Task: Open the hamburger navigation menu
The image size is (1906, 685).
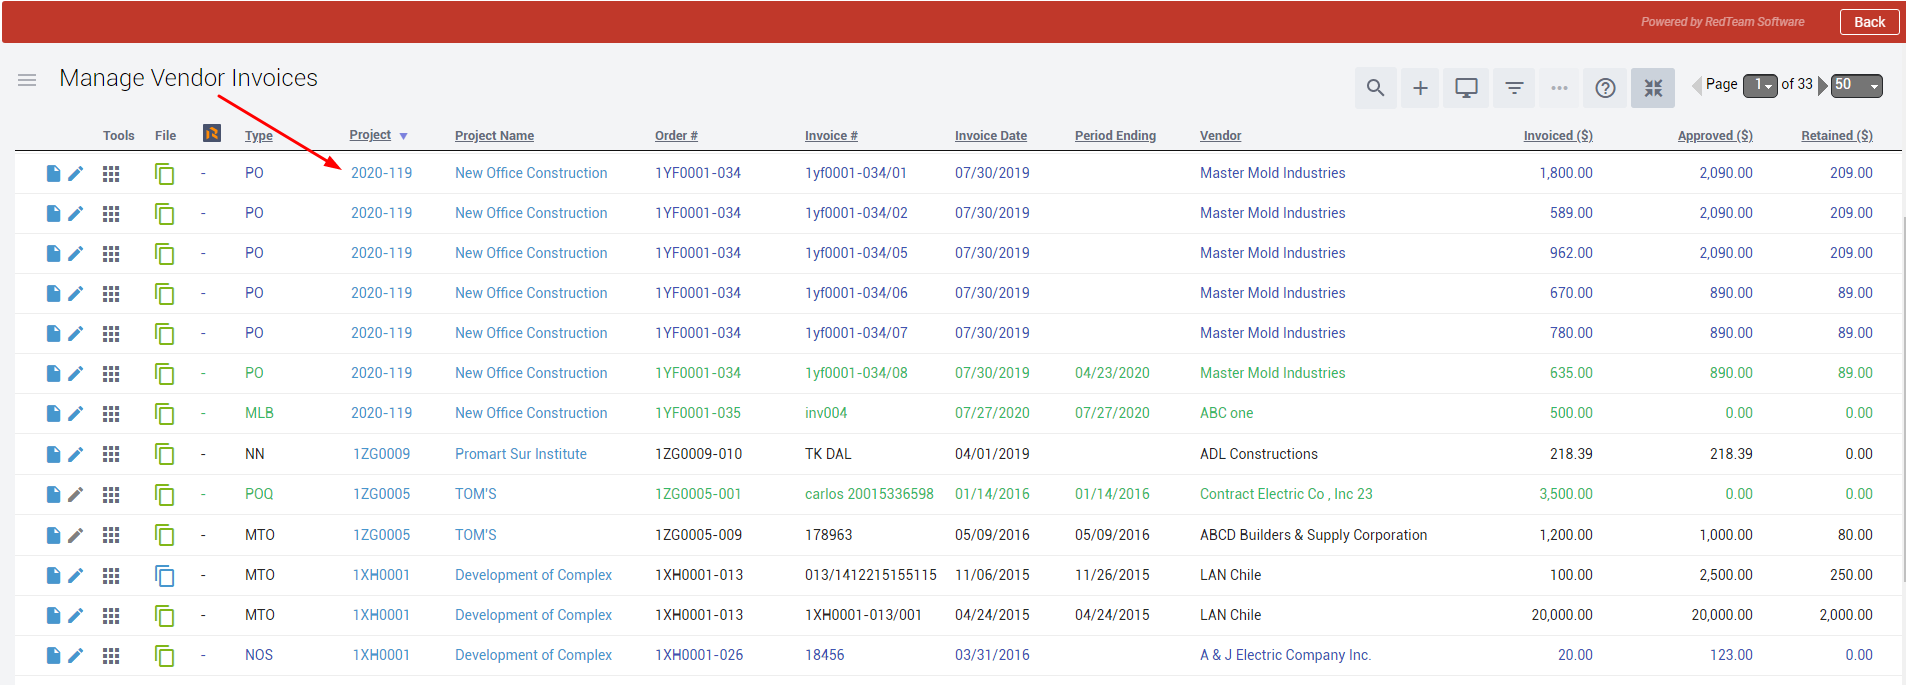Action: point(27,80)
